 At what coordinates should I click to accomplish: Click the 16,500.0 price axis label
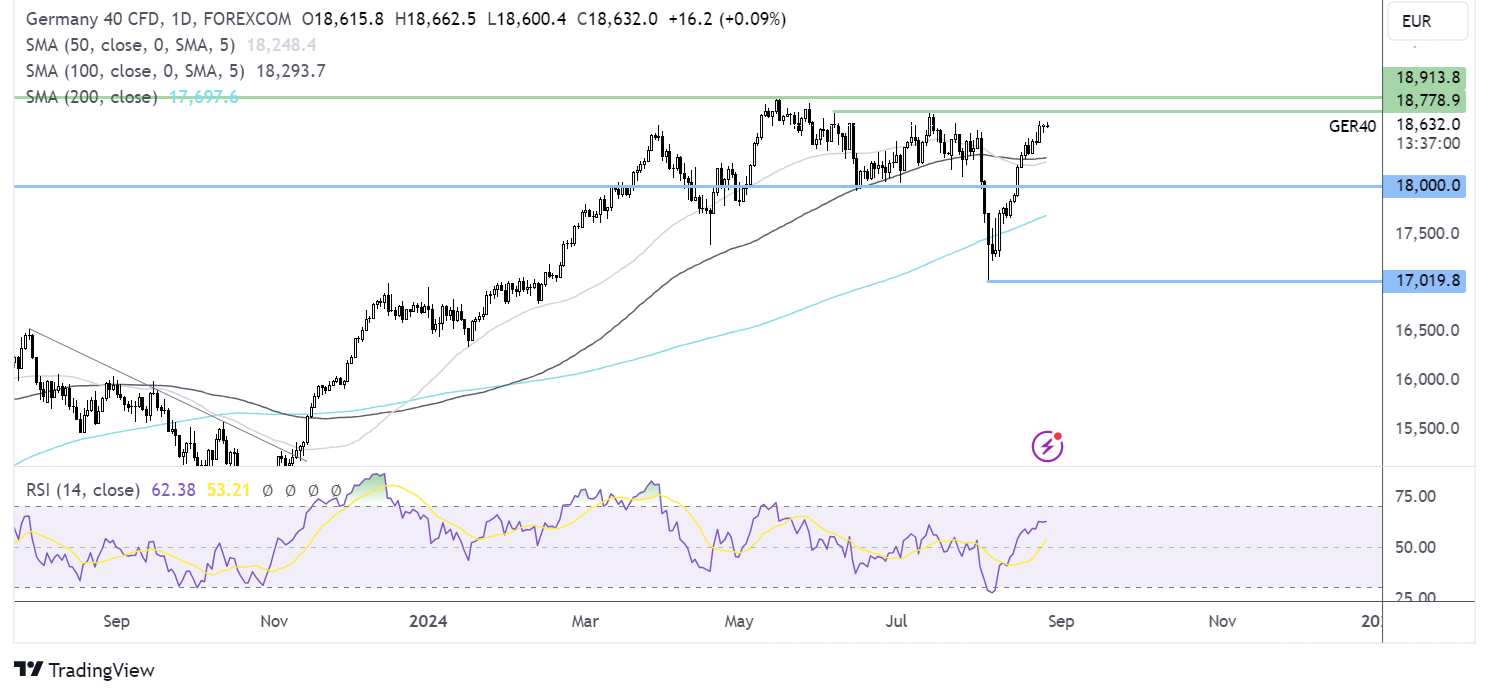click(x=1427, y=331)
